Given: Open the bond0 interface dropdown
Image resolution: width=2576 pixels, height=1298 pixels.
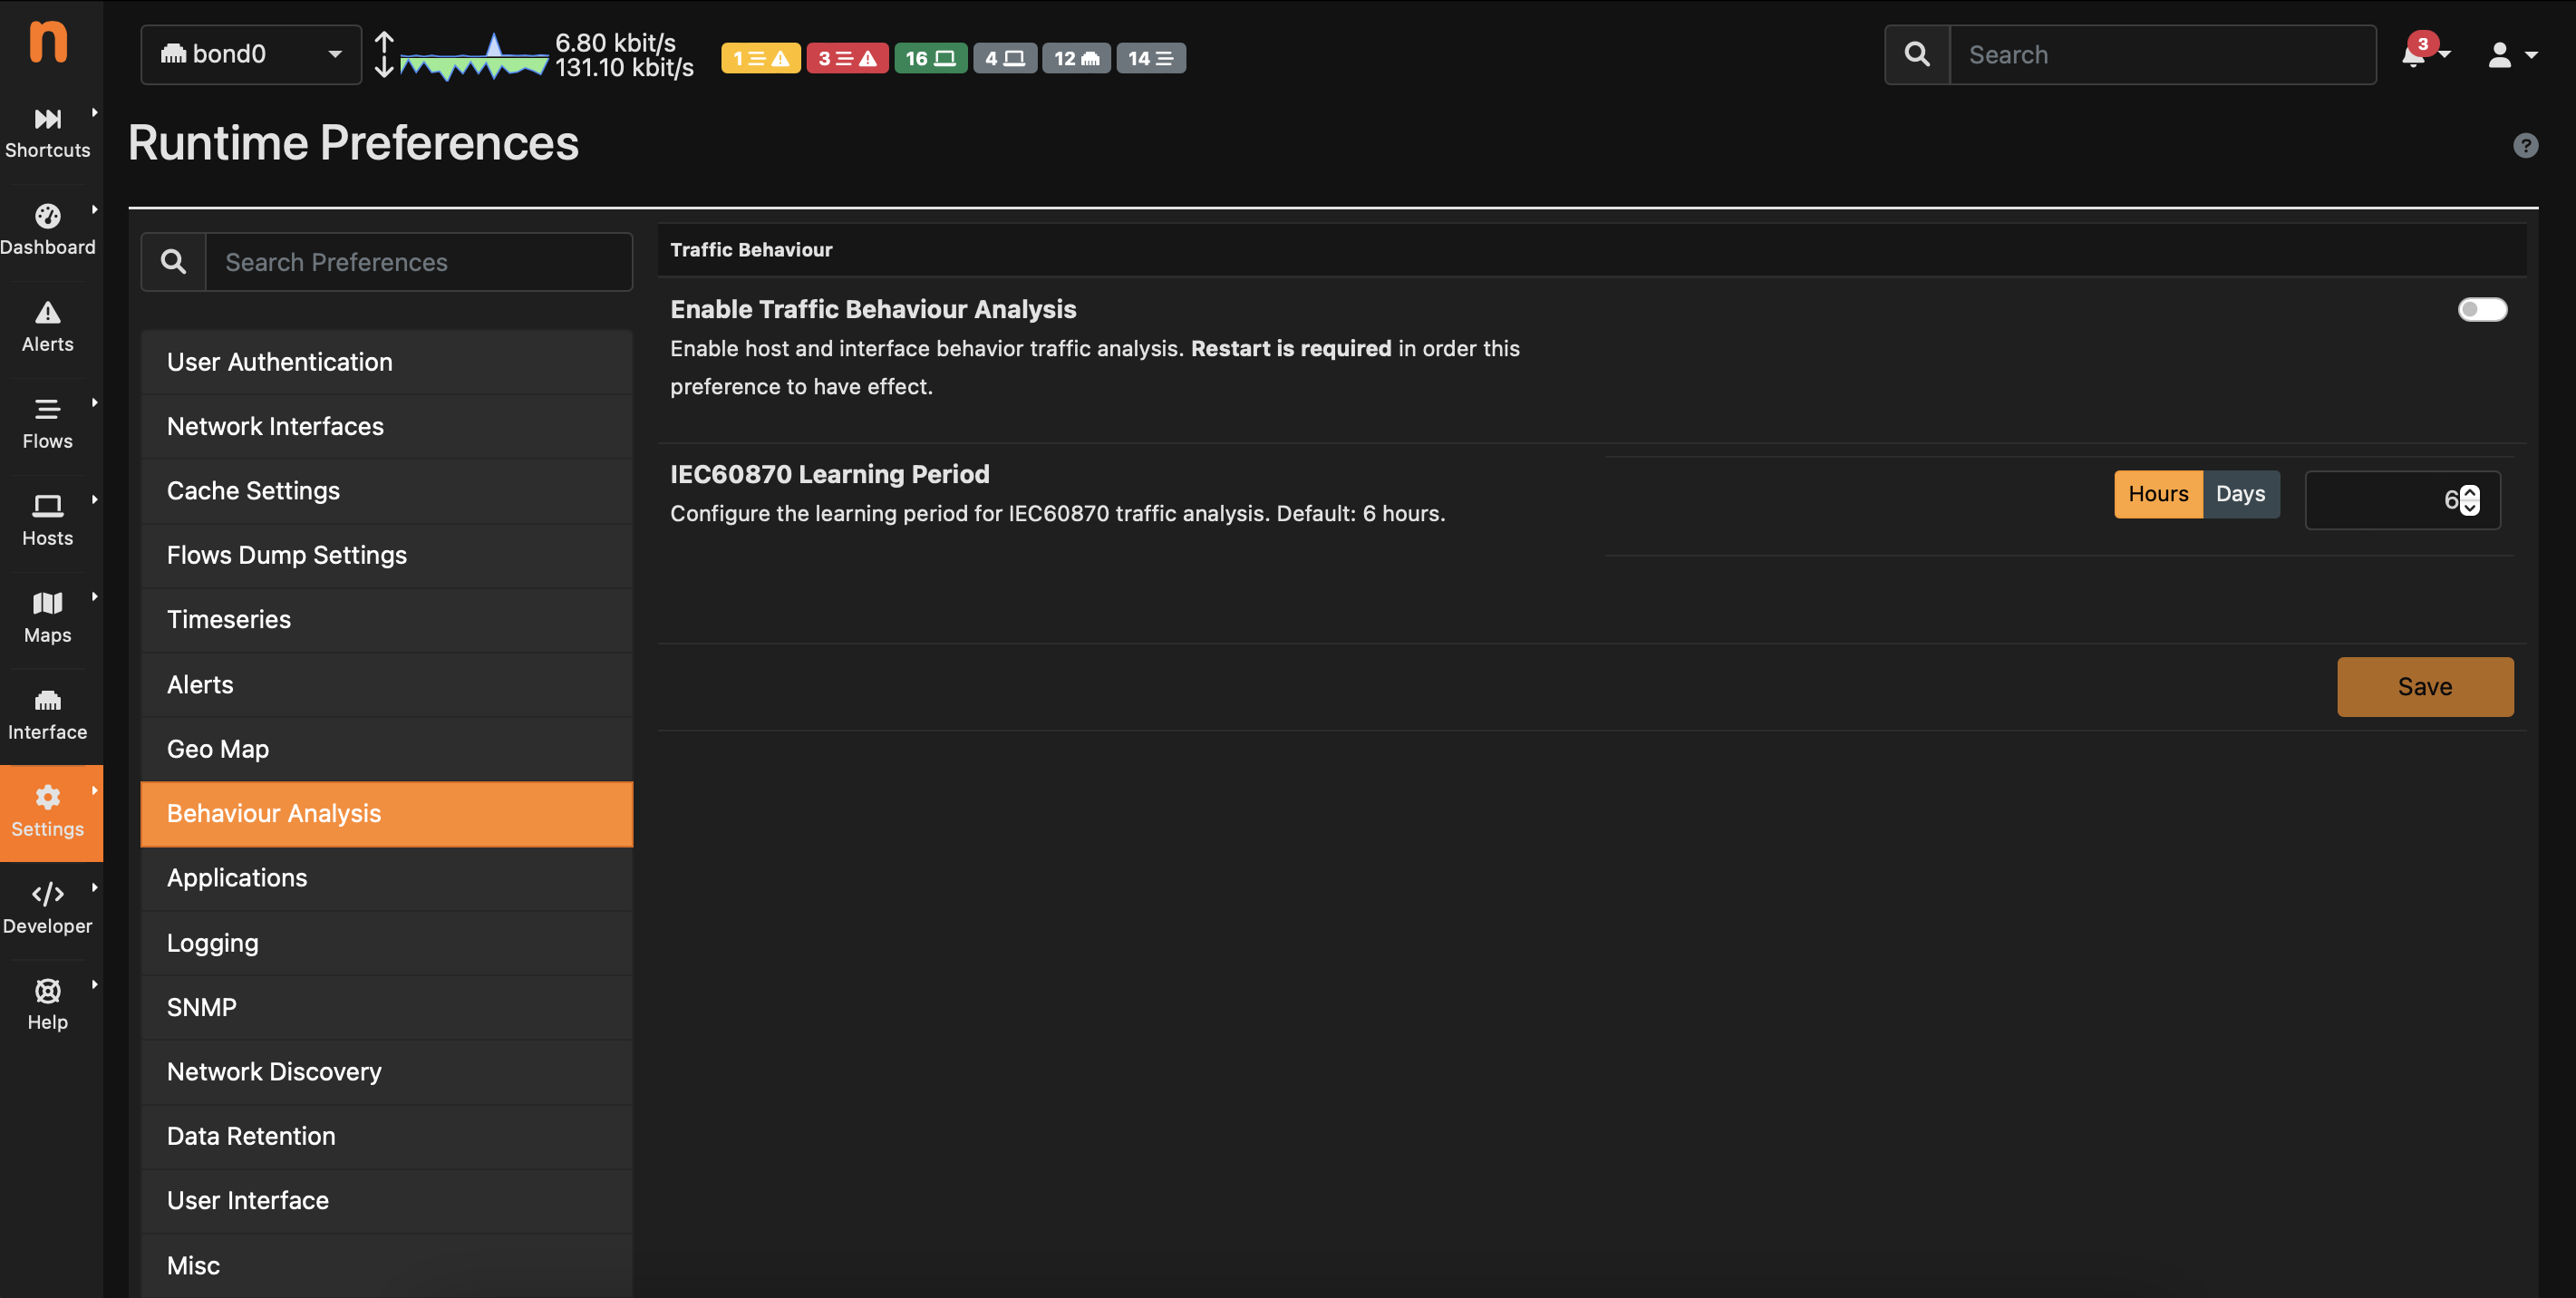Looking at the screenshot, I should [x=250, y=54].
